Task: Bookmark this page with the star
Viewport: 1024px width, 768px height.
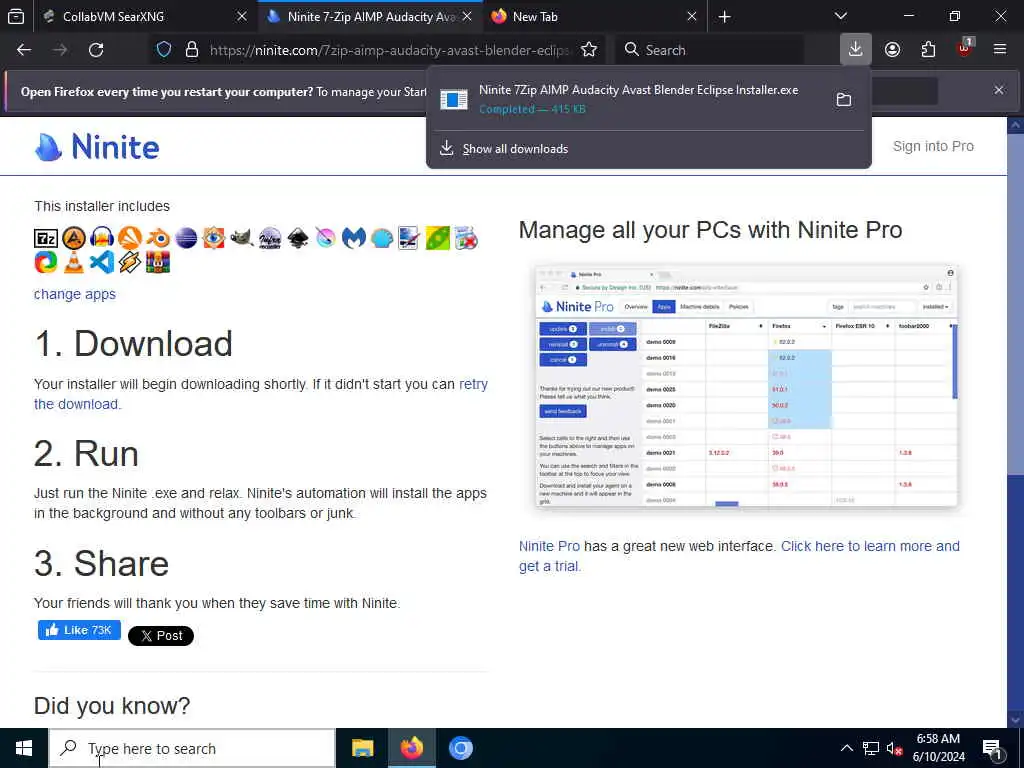Action: pos(589,50)
